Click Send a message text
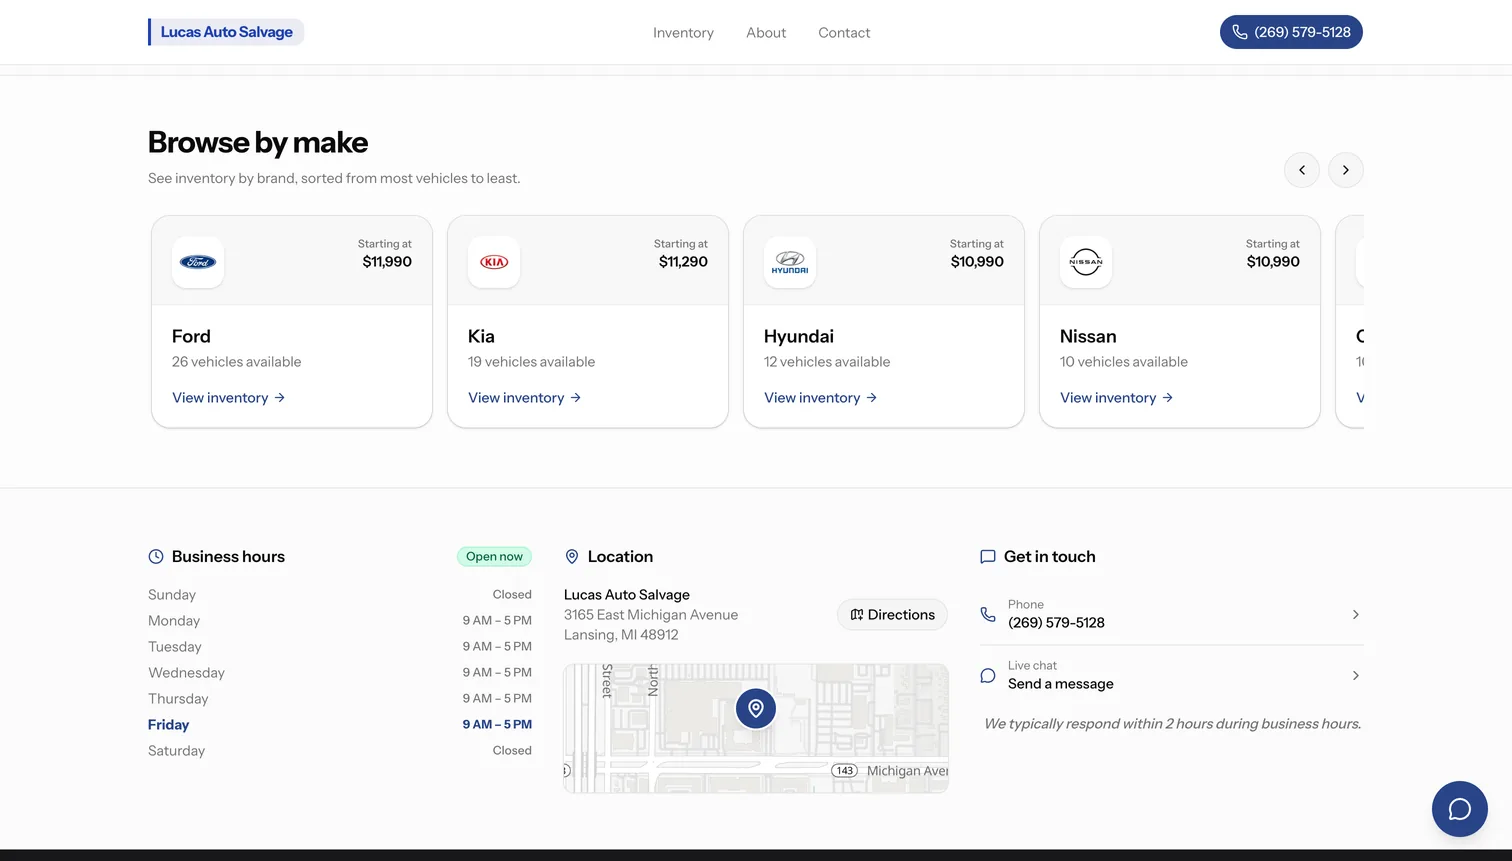1512x861 pixels. click(x=1061, y=684)
